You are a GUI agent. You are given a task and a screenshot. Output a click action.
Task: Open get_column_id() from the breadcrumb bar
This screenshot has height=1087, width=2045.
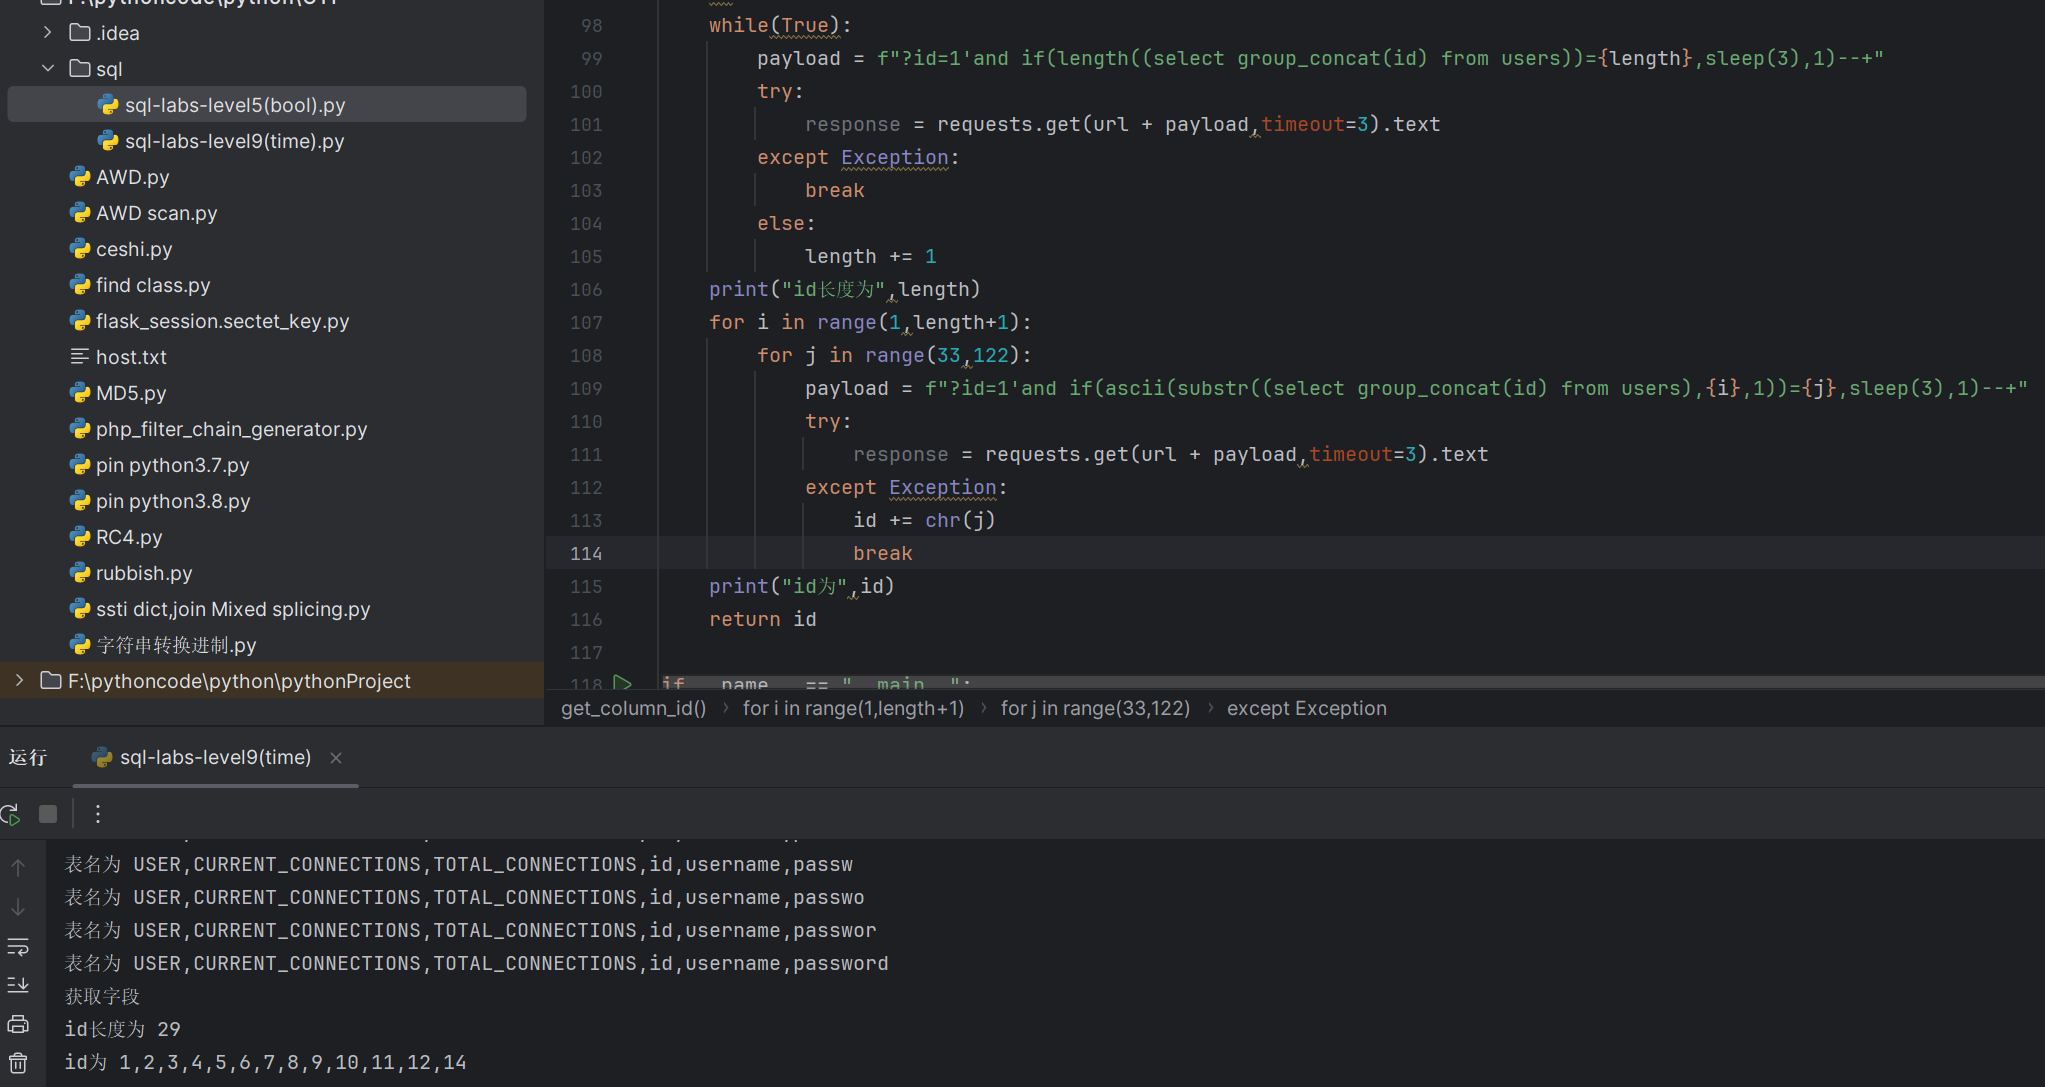(x=632, y=708)
